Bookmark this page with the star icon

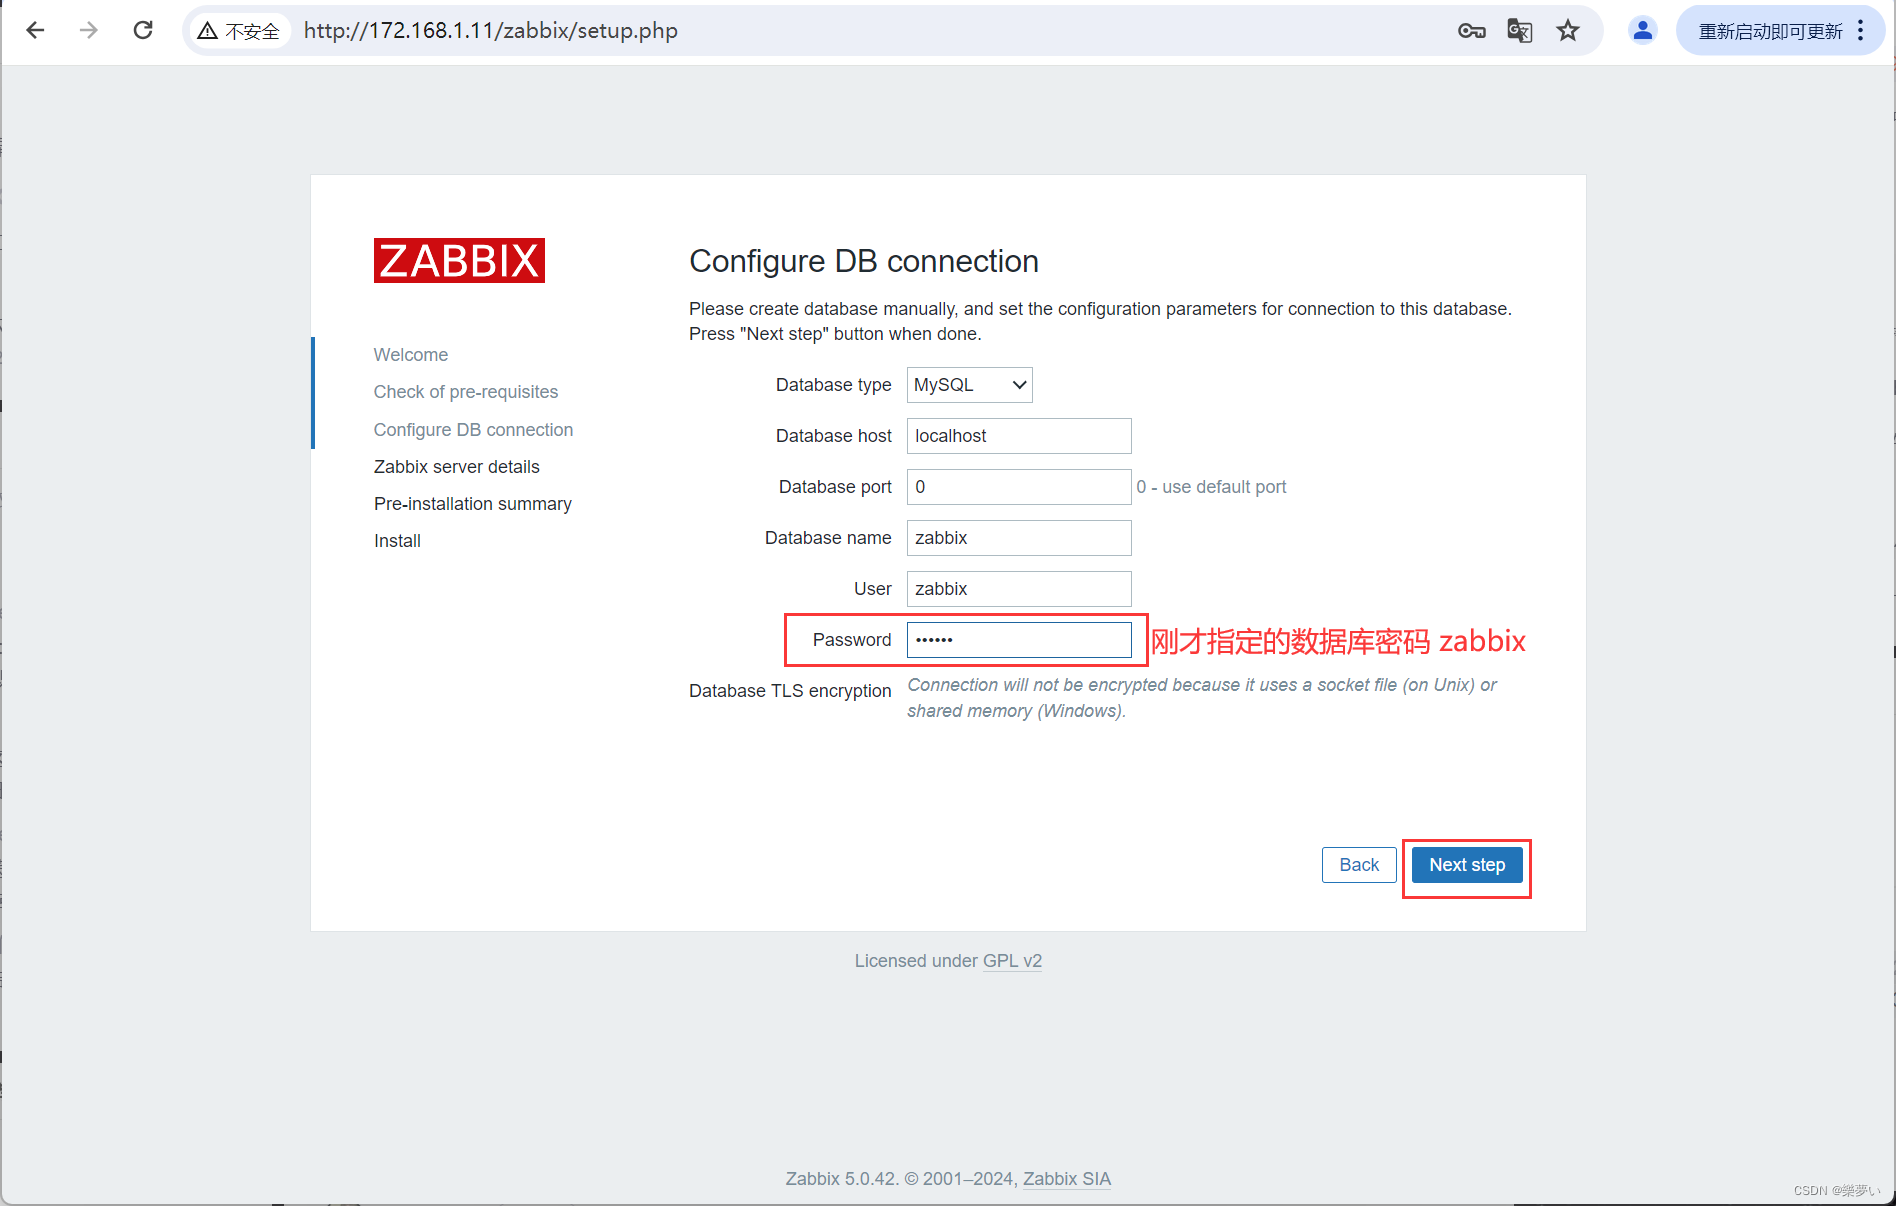1567,30
